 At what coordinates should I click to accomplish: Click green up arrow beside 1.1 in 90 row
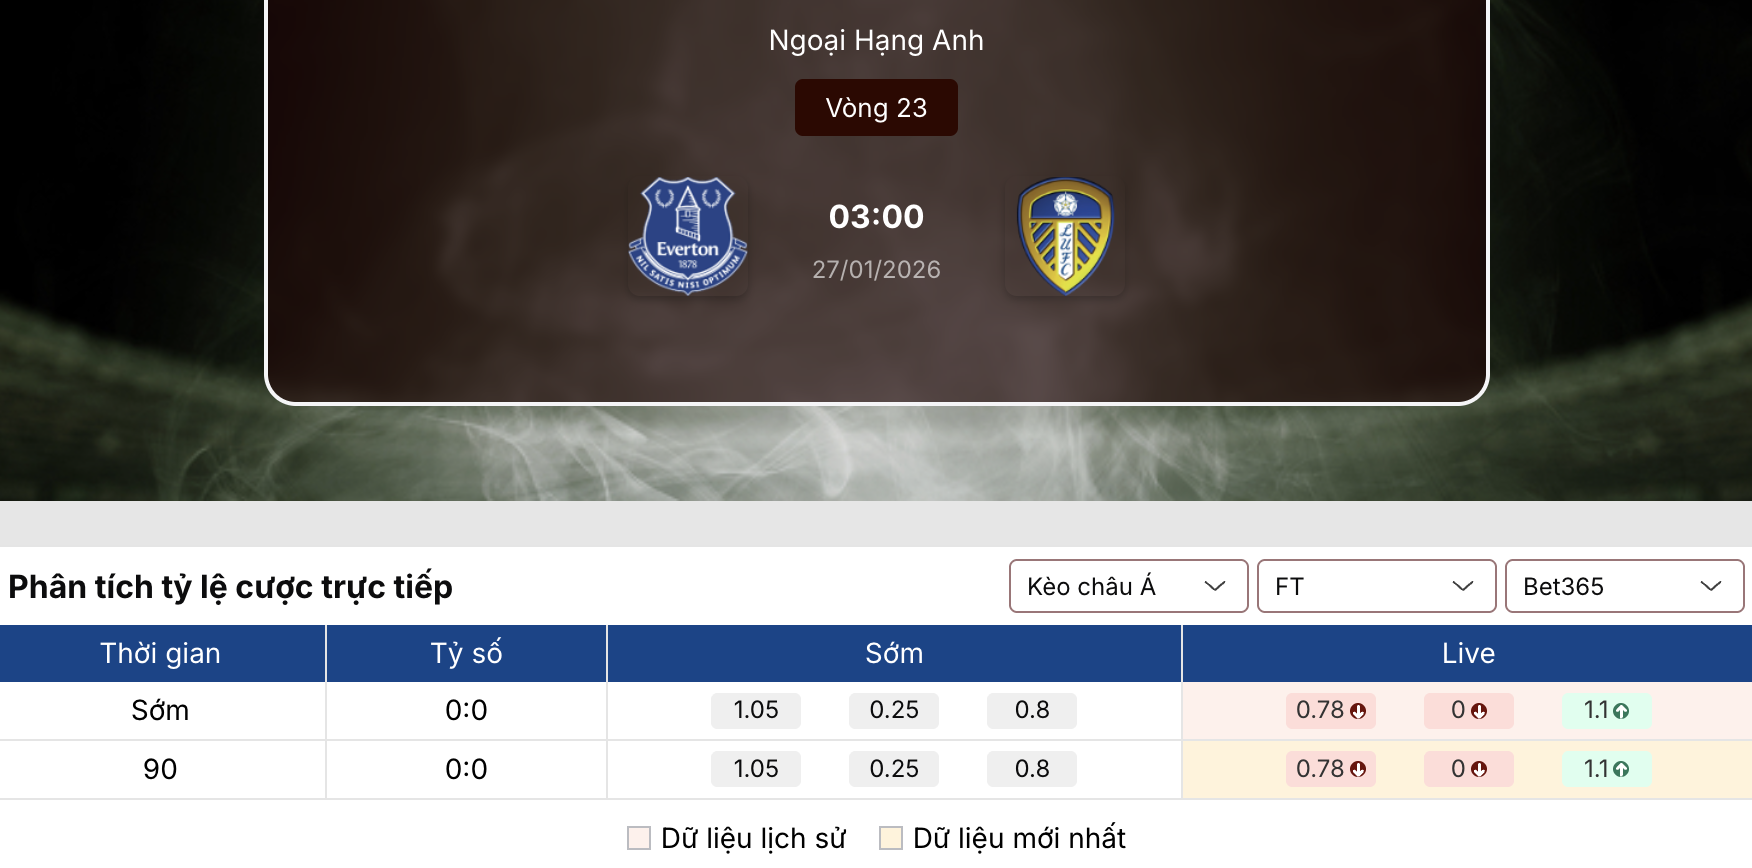[1621, 769]
